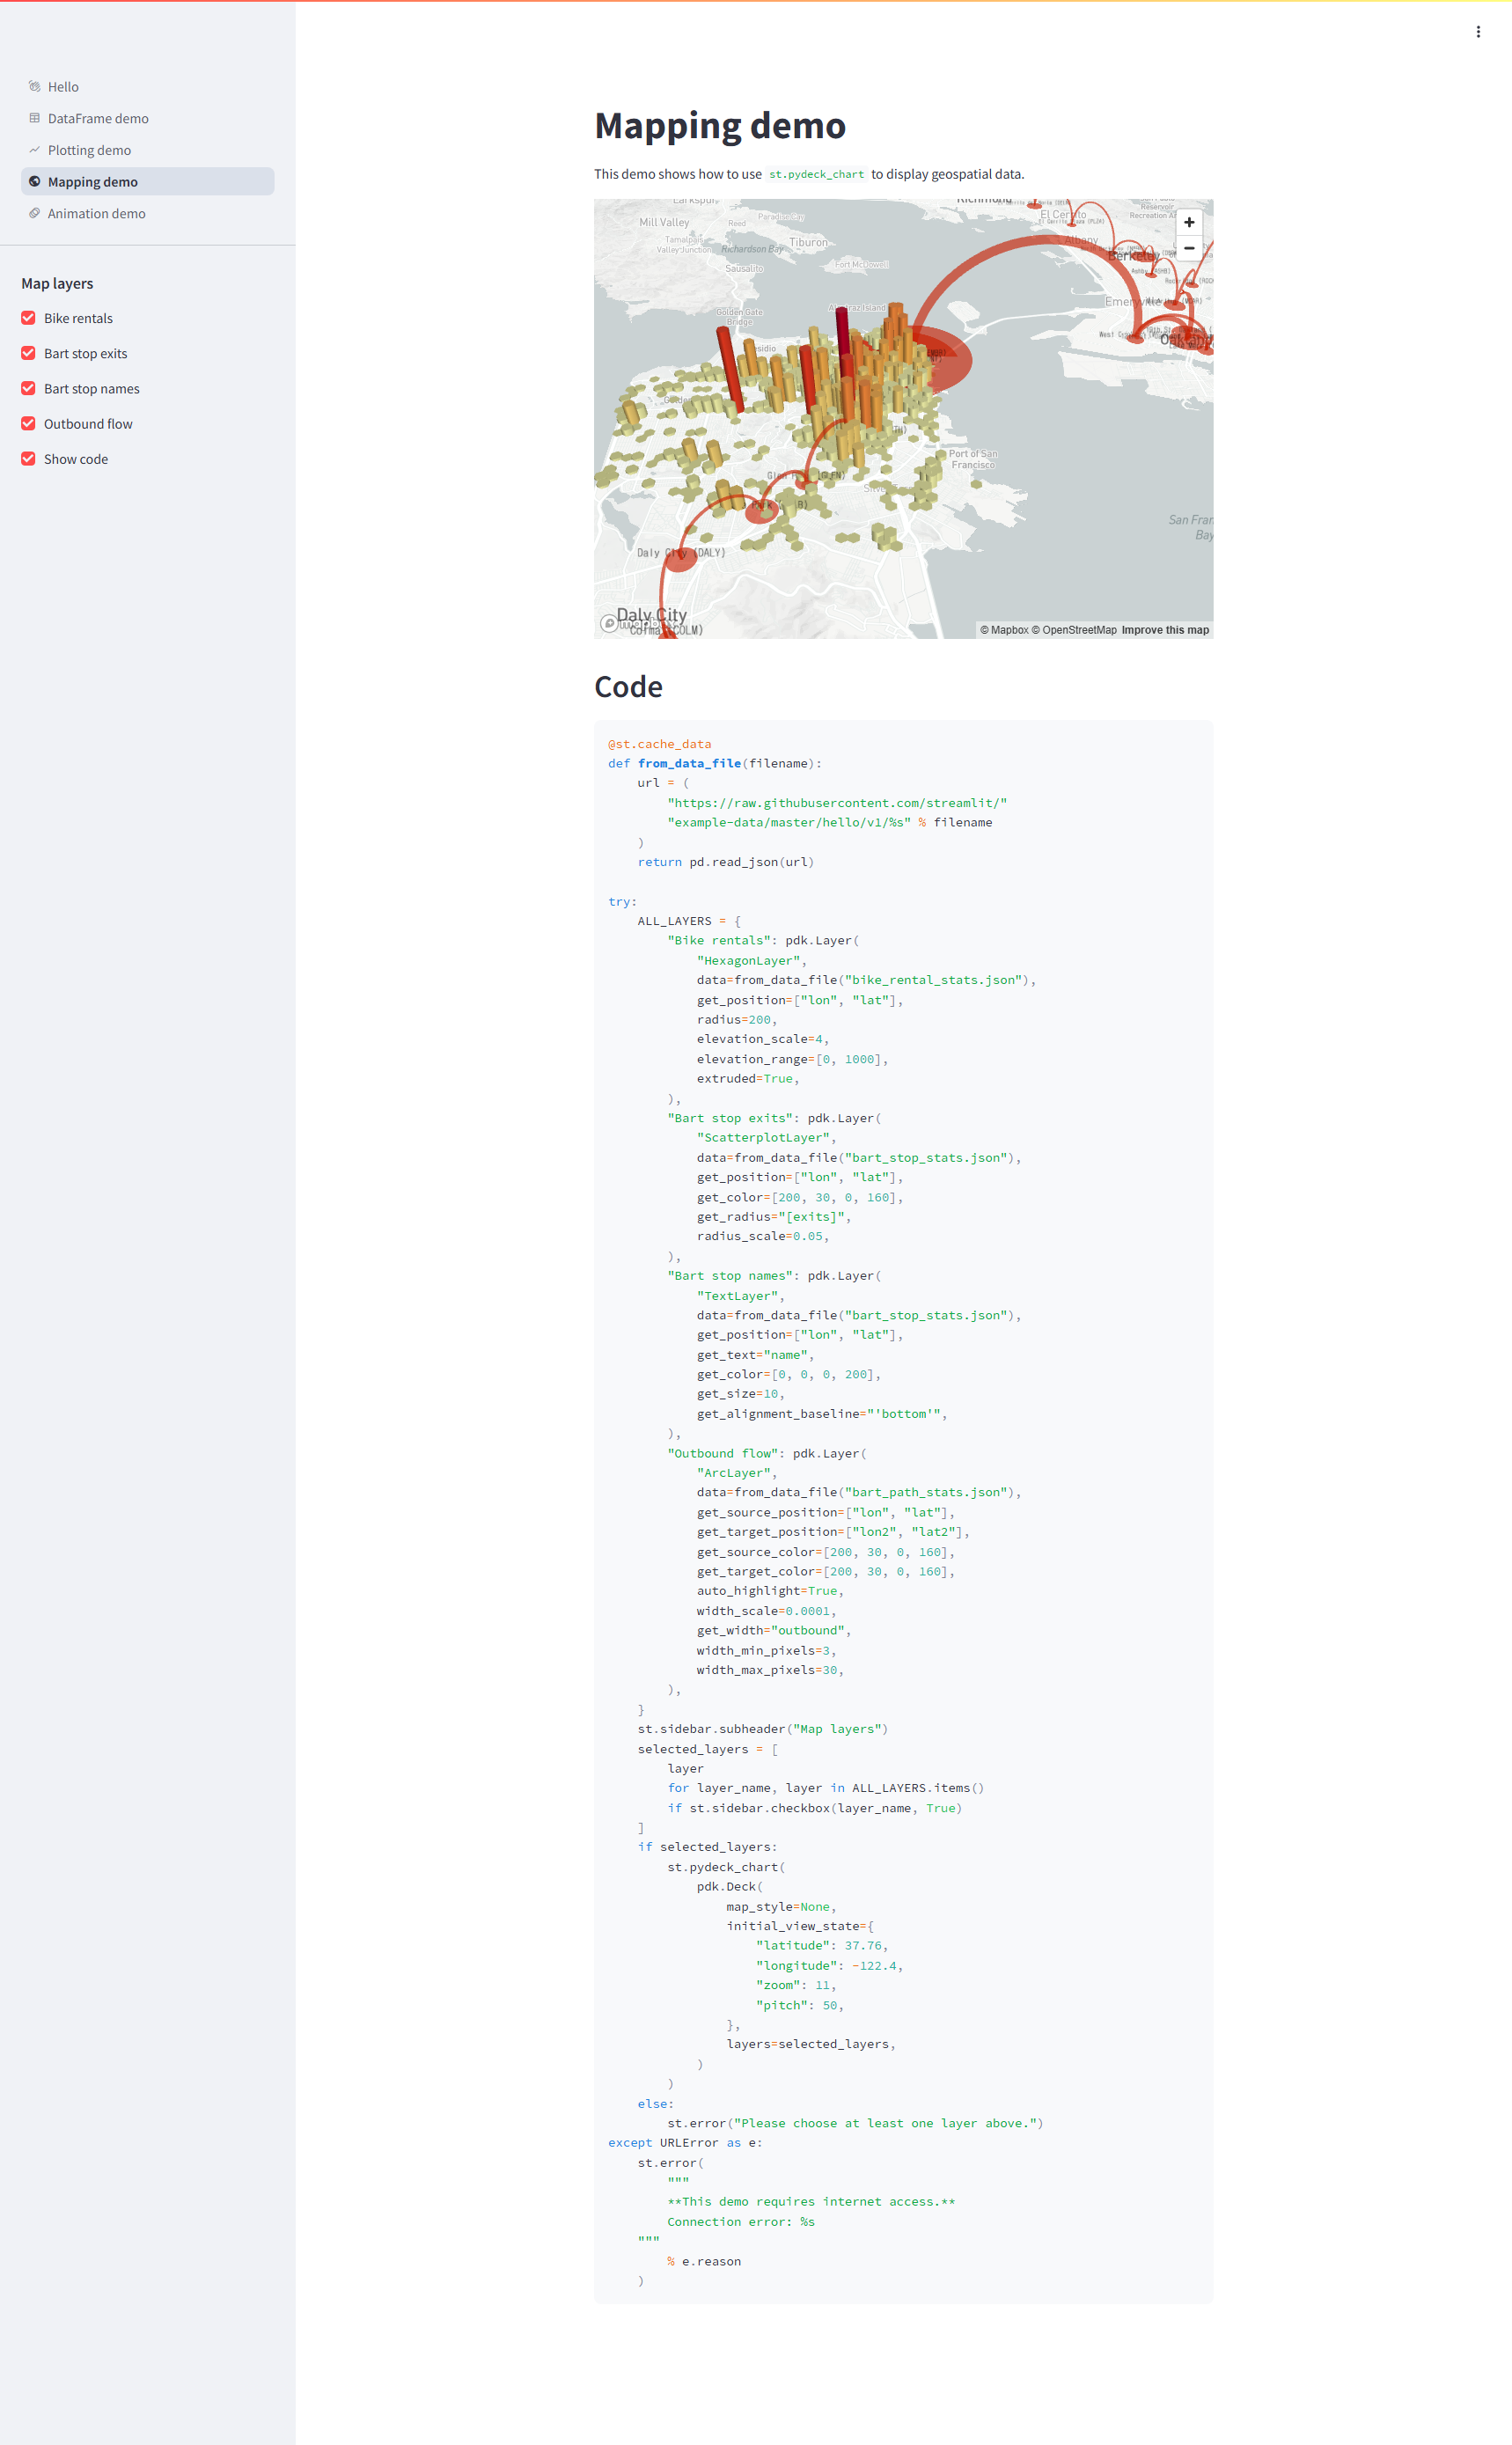This screenshot has width=1512, height=2445.
Task: Click the Plotting demo chart icon
Action: (x=34, y=150)
